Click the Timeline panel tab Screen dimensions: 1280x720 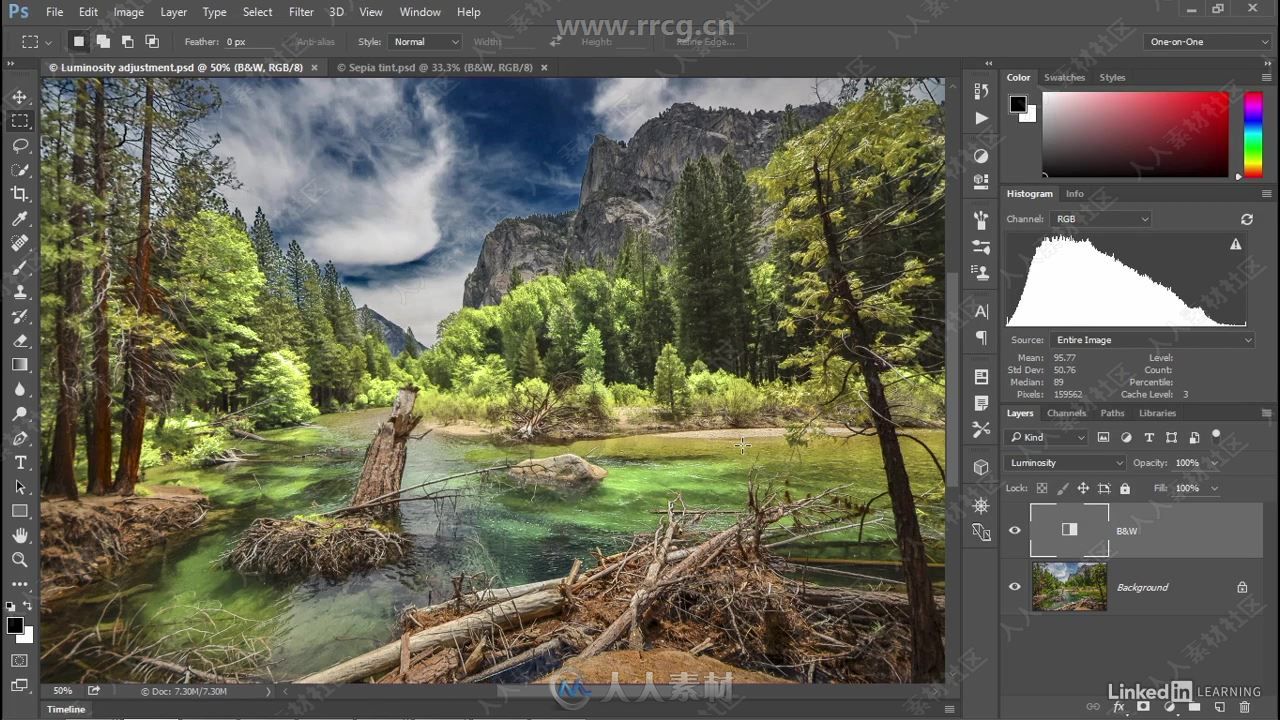66,709
